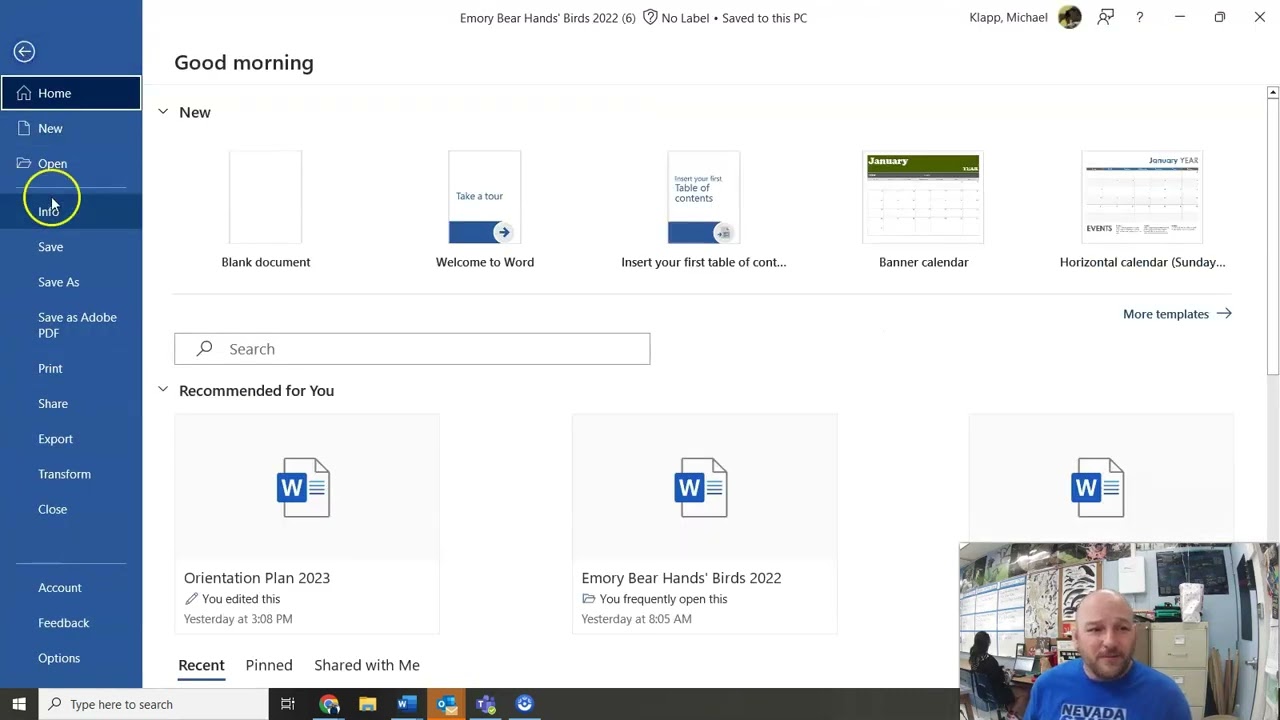Open the Home backstage page
The image size is (1280, 720).
pos(71,93)
